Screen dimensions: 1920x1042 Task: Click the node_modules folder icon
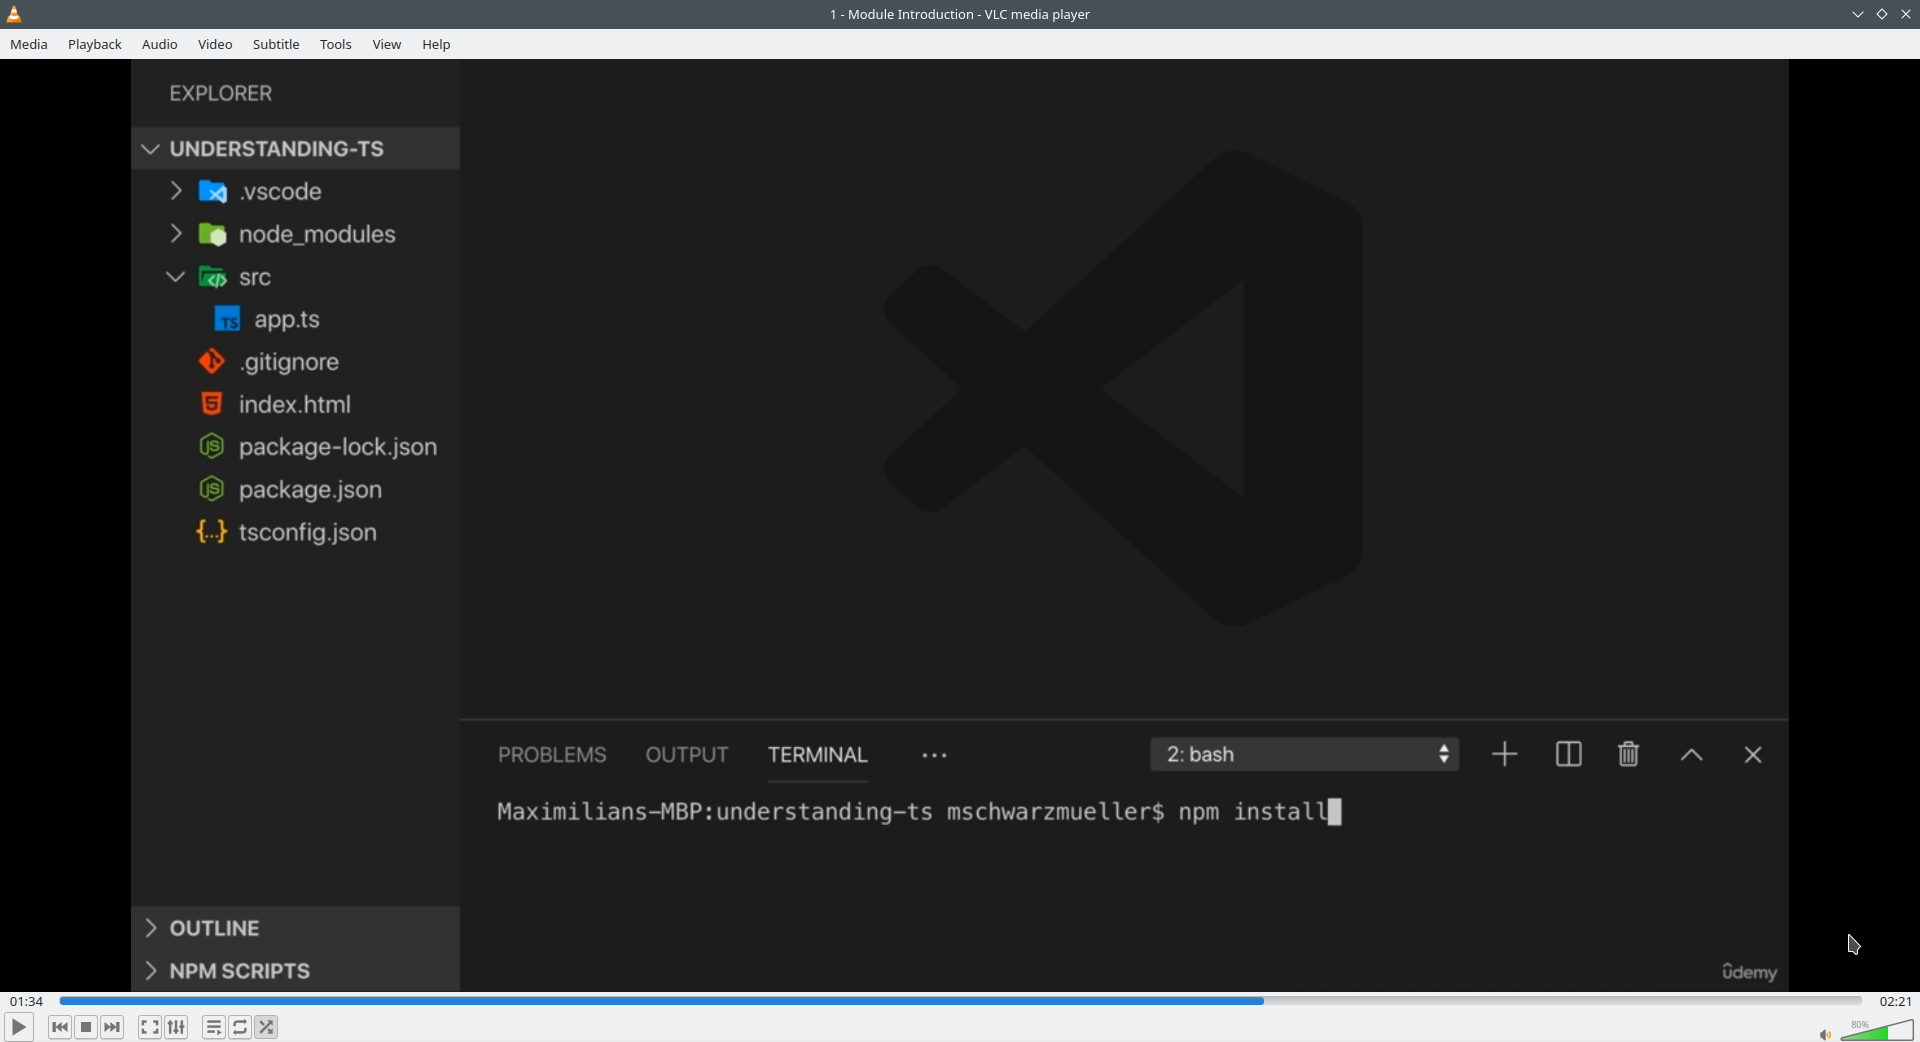(213, 234)
